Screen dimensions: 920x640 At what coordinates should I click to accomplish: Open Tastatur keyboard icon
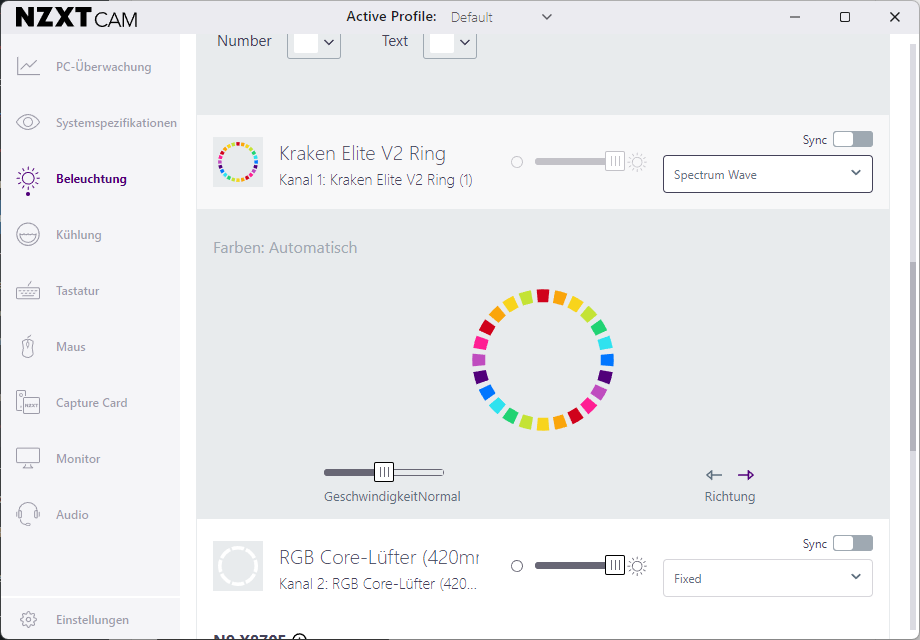(28, 291)
